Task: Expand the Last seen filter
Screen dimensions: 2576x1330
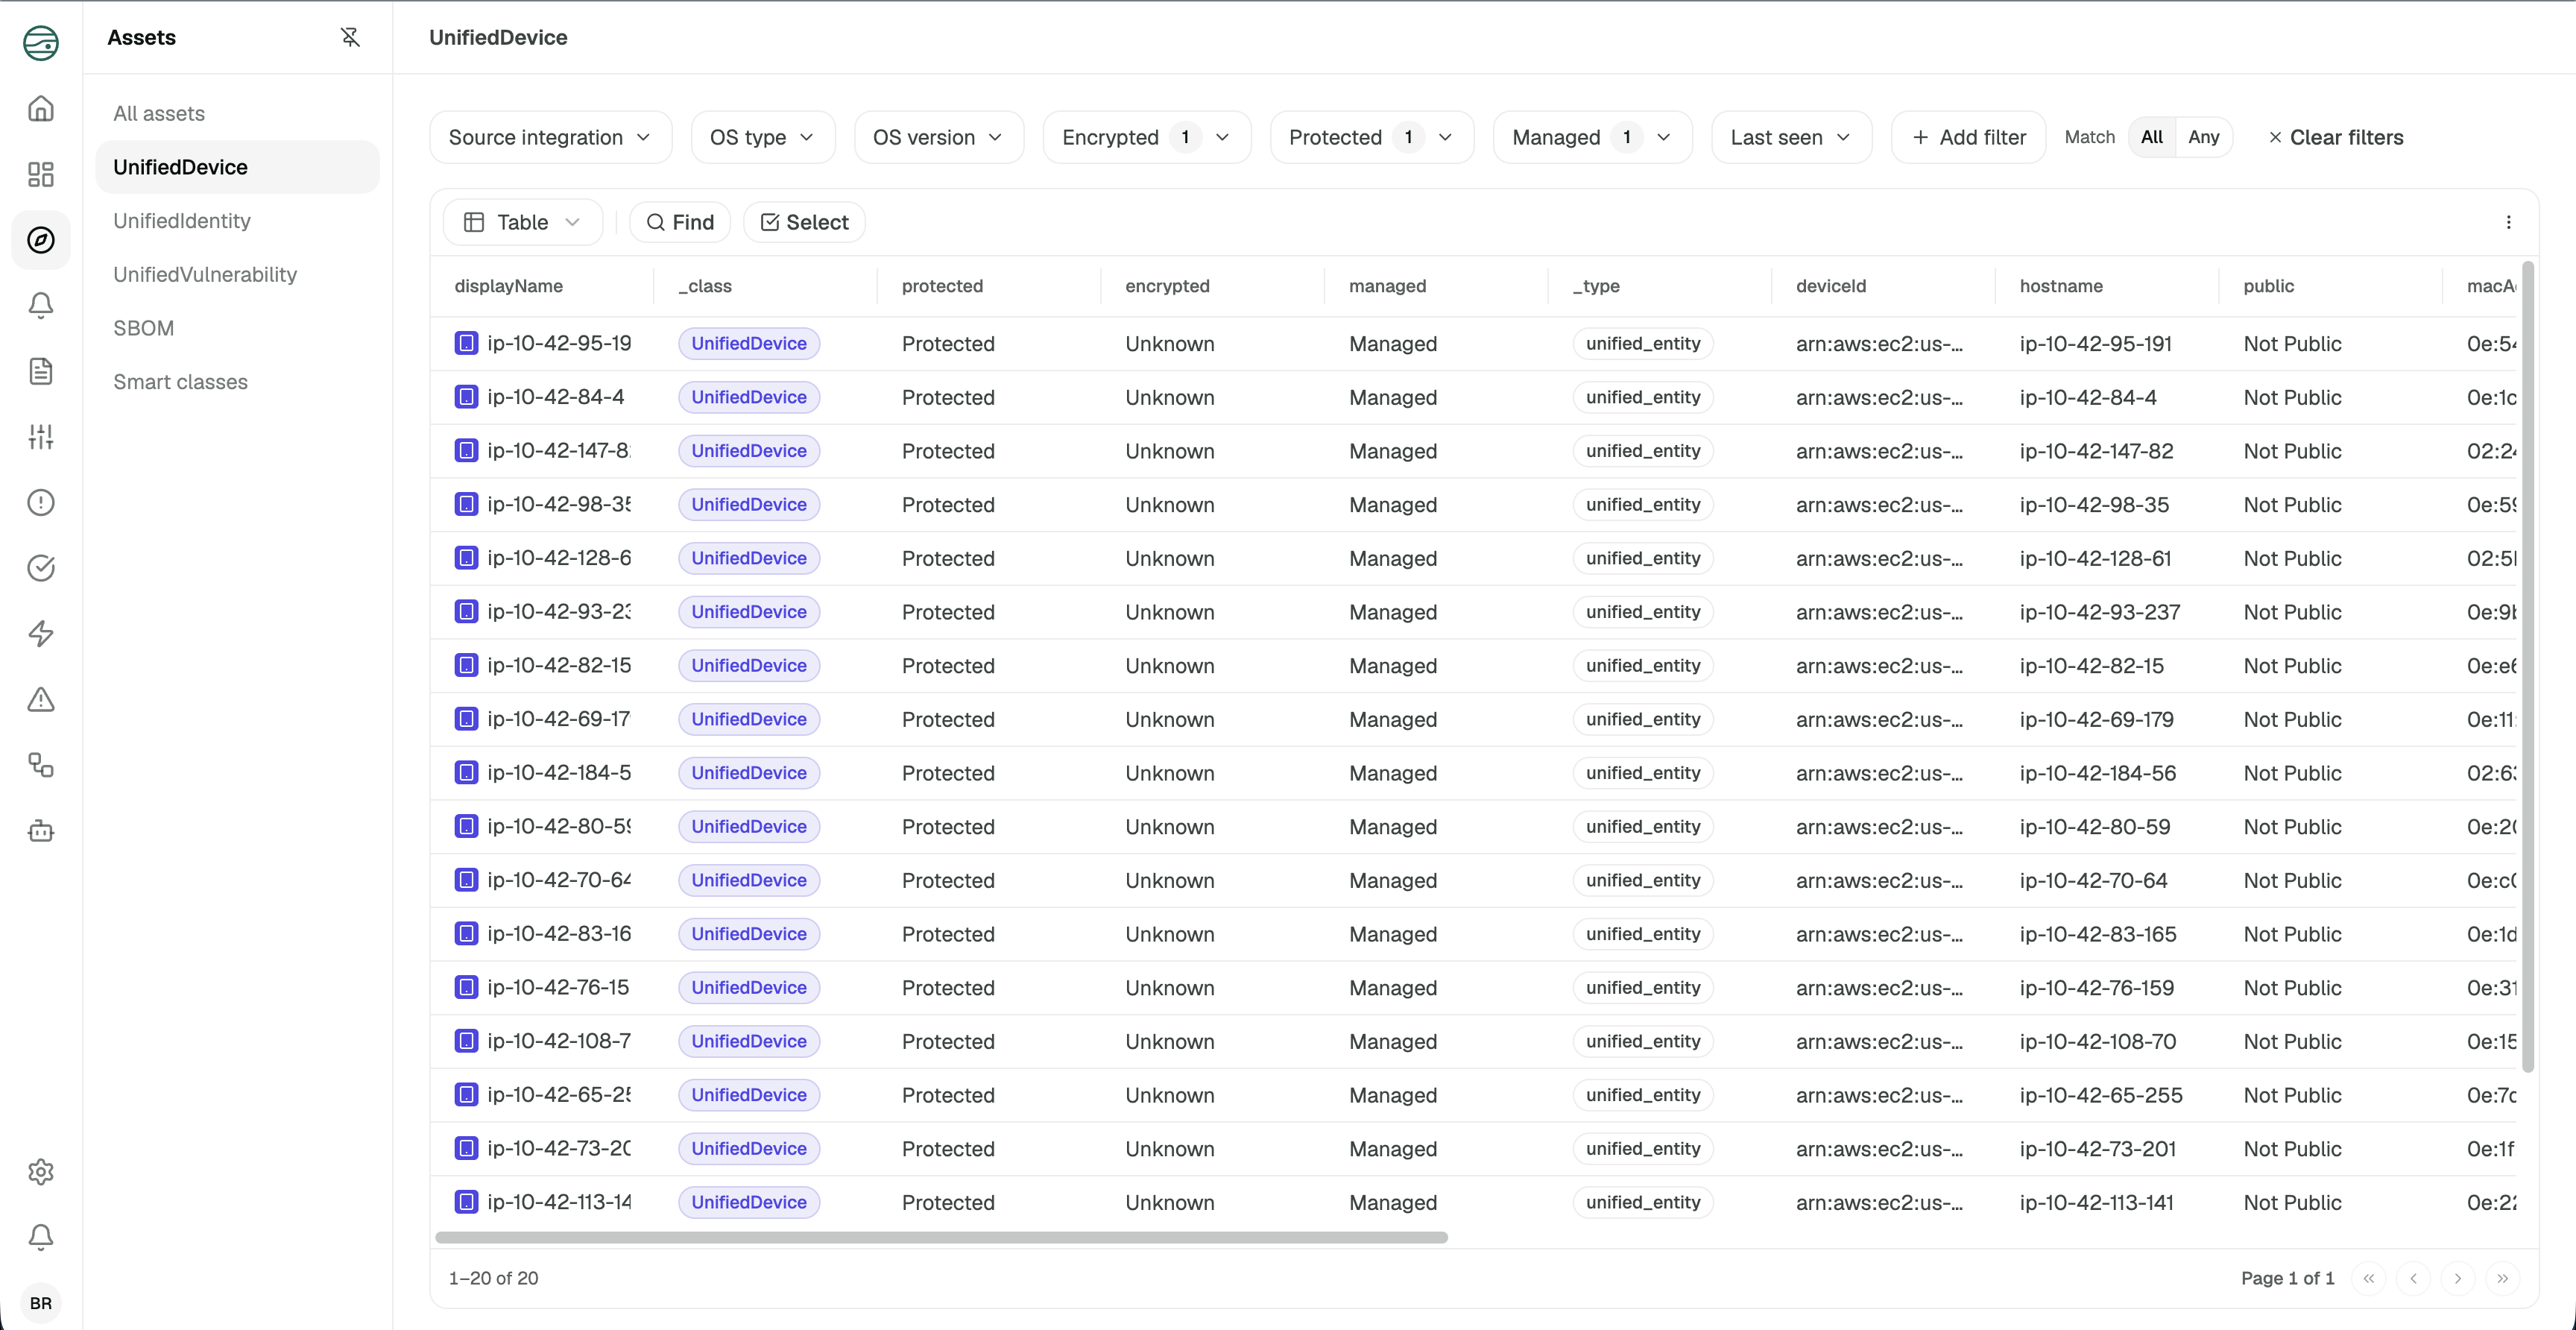Action: click(x=1791, y=137)
